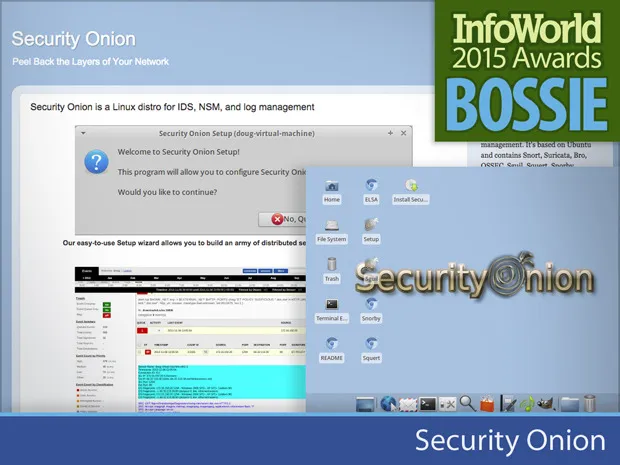Launch the ELSA desktop shortcut
620x465 pixels.
coord(371,191)
